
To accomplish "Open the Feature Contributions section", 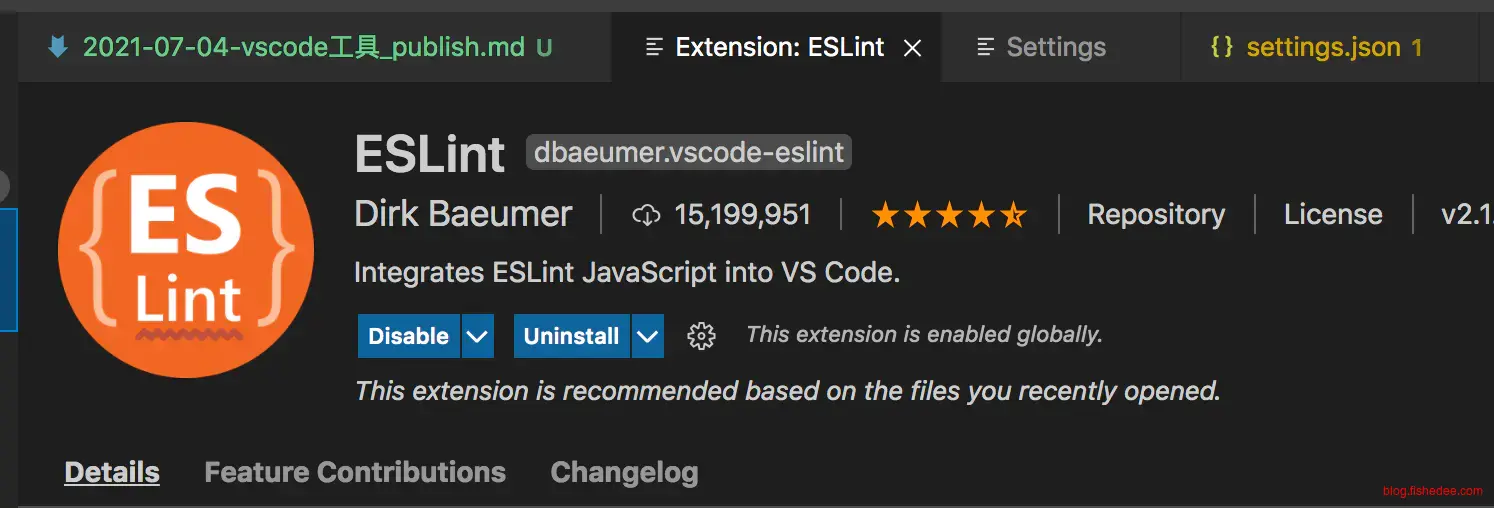I will (x=355, y=472).
